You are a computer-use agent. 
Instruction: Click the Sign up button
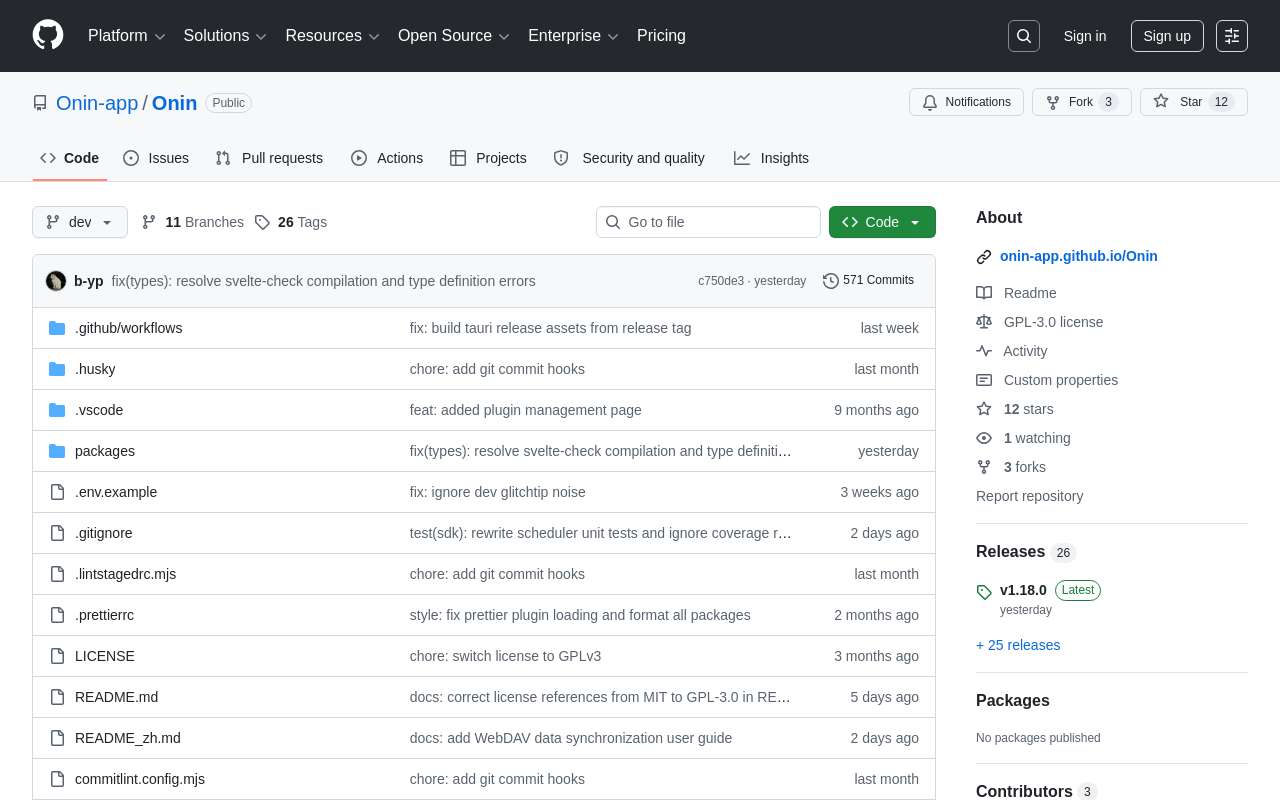(1167, 36)
